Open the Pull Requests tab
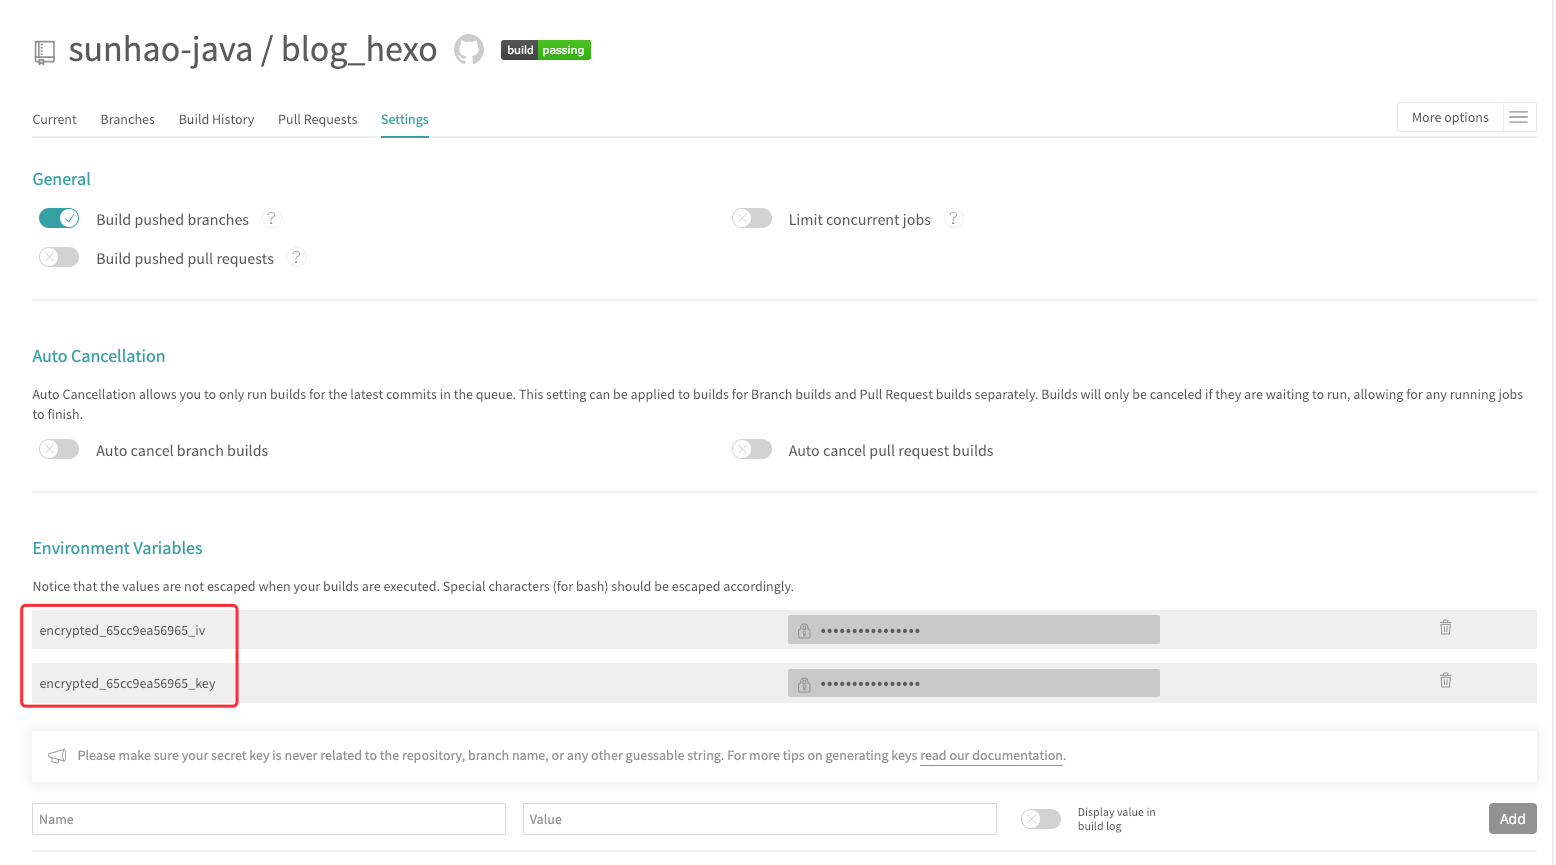The height and width of the screenshot is (865, 1556). [x=317, y=119]
